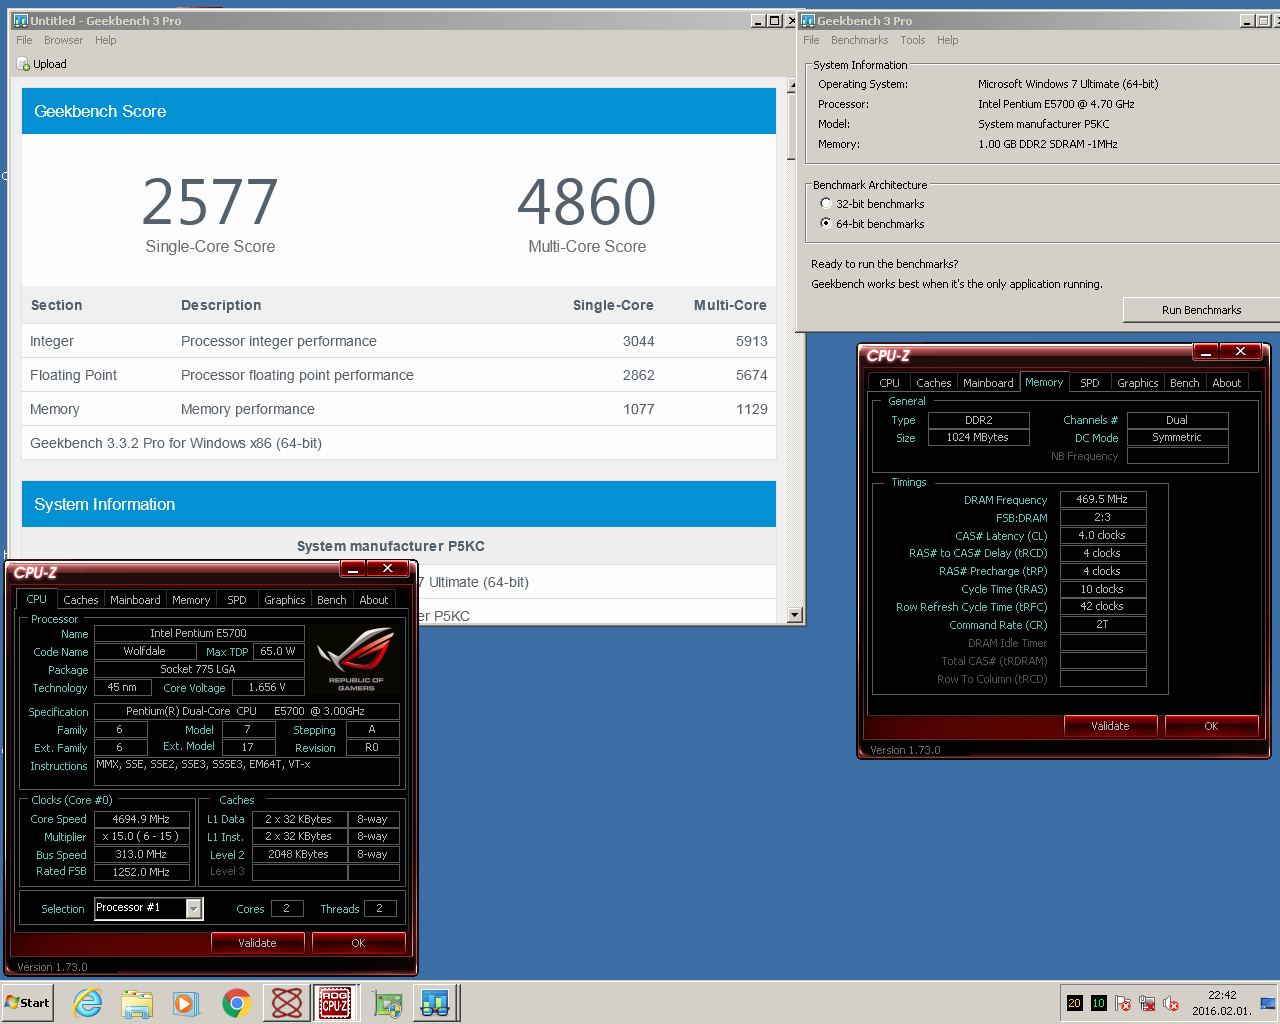Click the tray icon showing 10
The image size is (1280, 1024).
[x=1098, y=1003]
